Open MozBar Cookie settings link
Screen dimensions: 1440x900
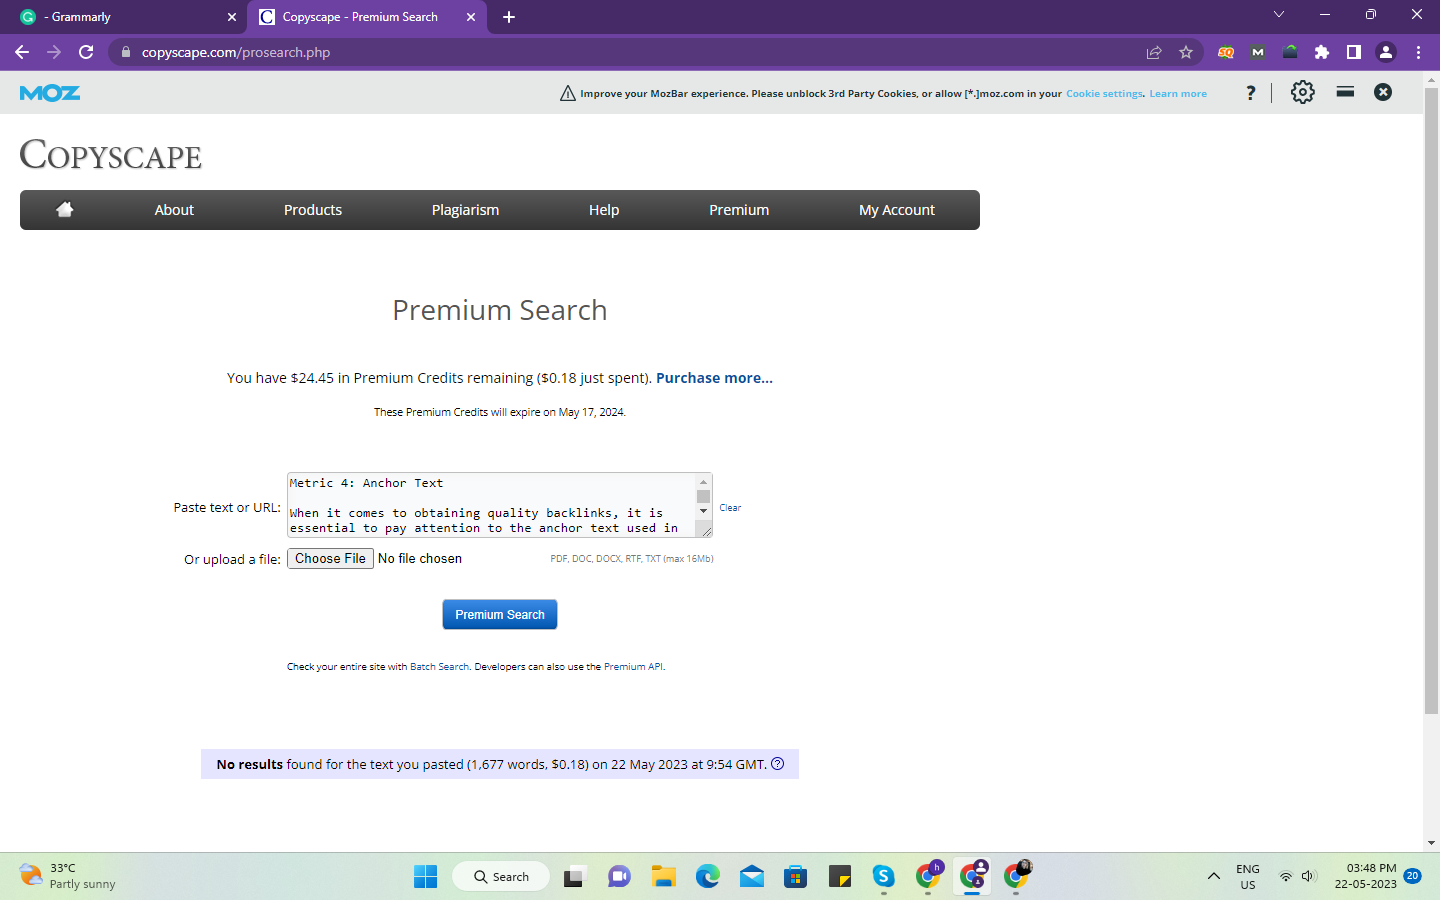[x=1104, y=94]
